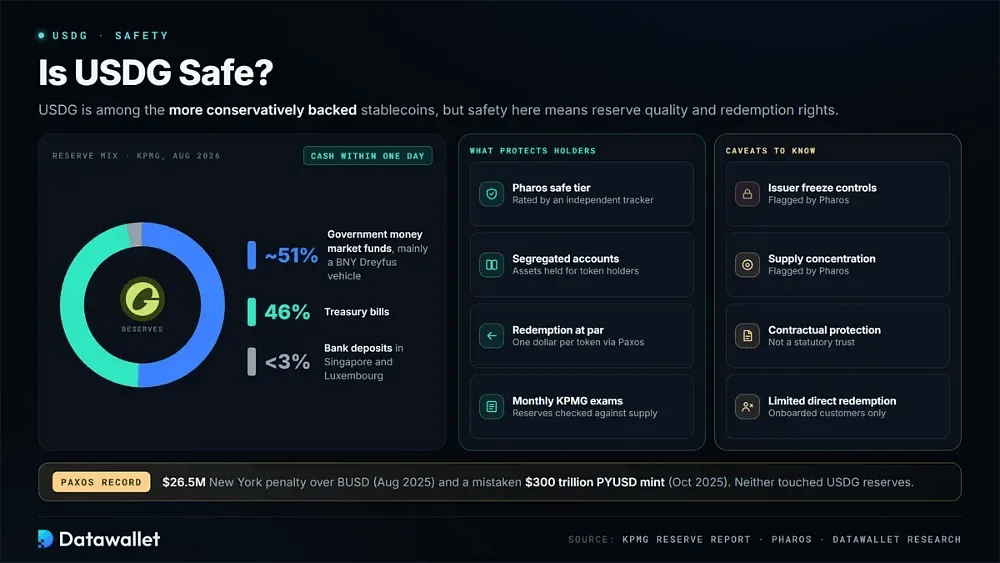Viewport: 1000px width, 563px height.
Task: Click the Redemption at par arrow icon
Action: coord(491,335)
